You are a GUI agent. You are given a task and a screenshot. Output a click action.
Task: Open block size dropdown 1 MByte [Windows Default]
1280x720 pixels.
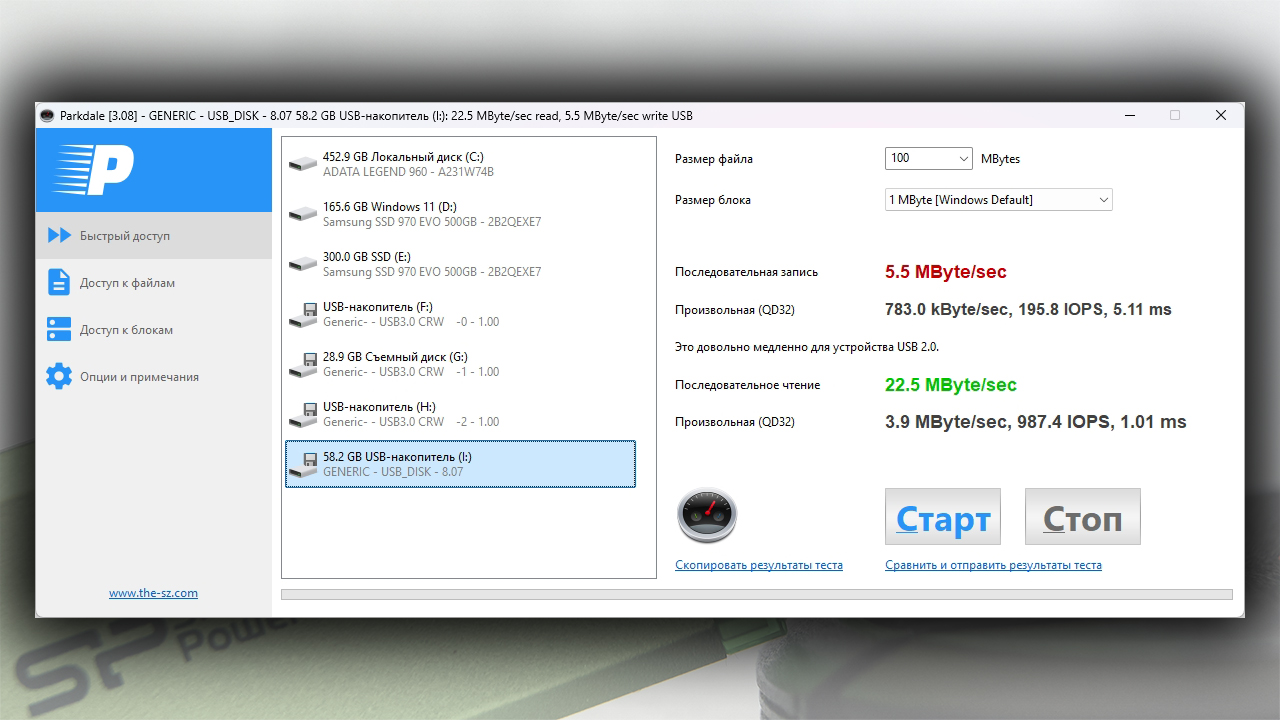[999, 200]
